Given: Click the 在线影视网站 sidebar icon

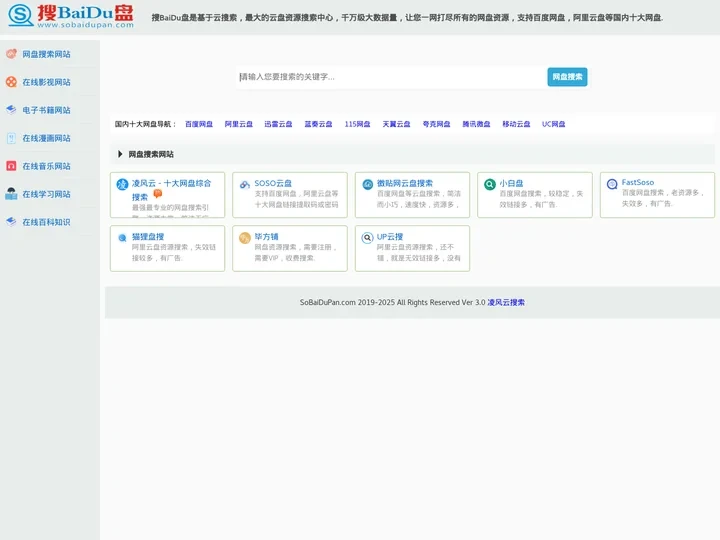Looking at the screenshot, I should tap(11, 82).
